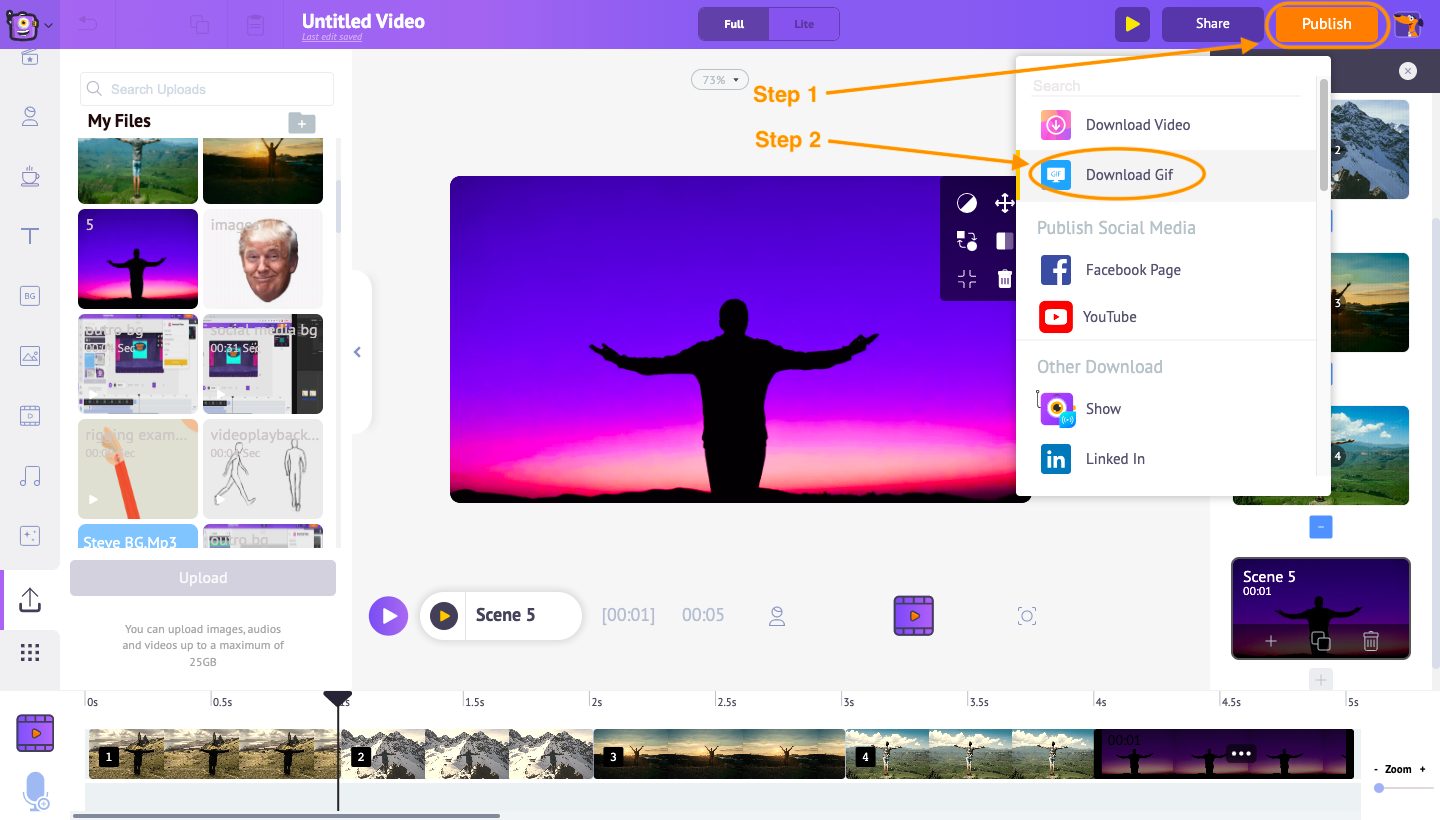Switch to Full mode

point(734,24)
